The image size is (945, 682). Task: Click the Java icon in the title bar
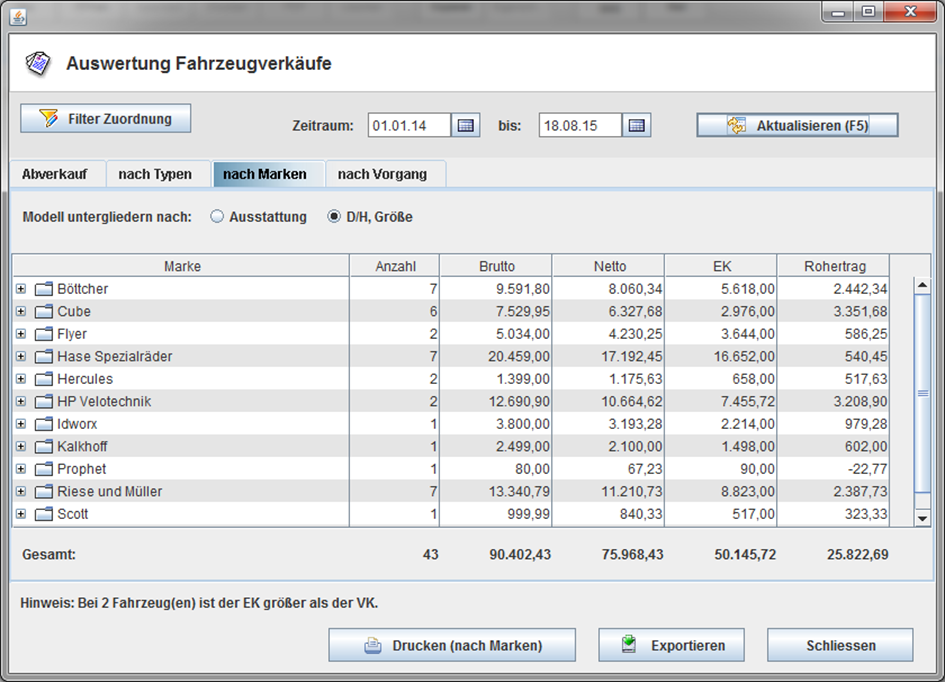(18, 17)
